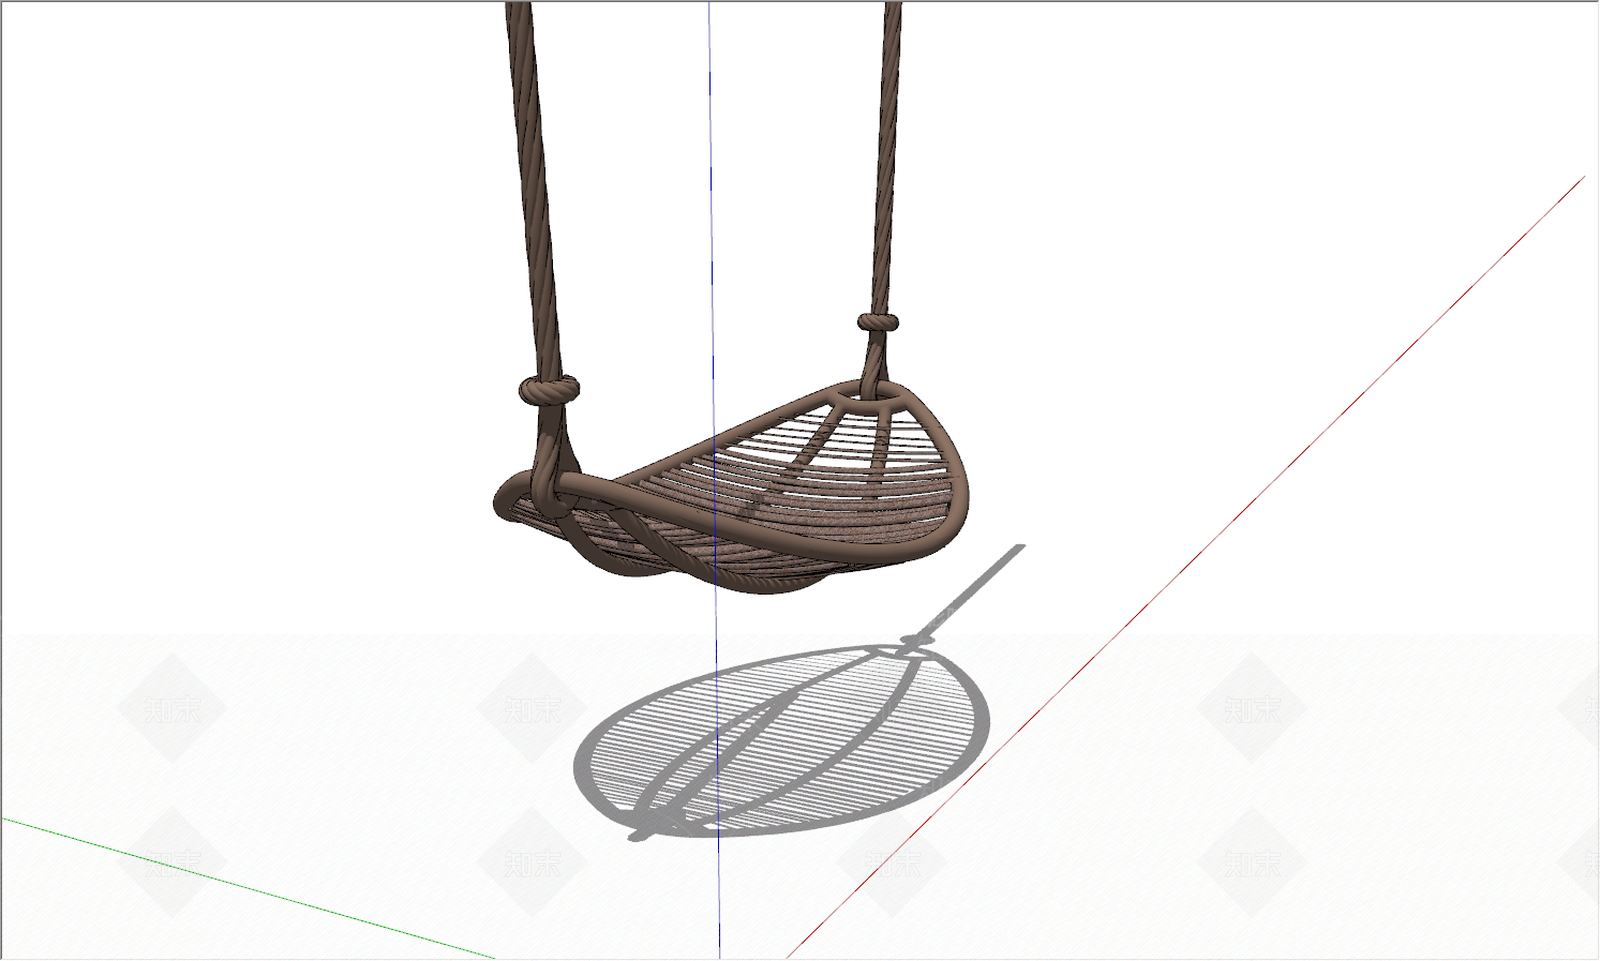Image resolution: width=1600 pixels, height=961 pixels.
Task: Click the right rope knot above seat
Action: (877, 323)
